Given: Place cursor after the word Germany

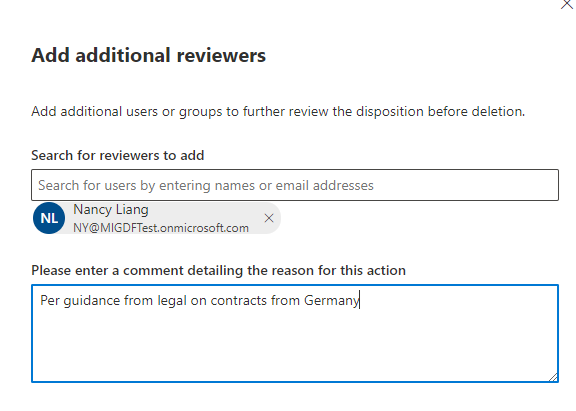Looking at the screenshot, I should click(360, 300).
